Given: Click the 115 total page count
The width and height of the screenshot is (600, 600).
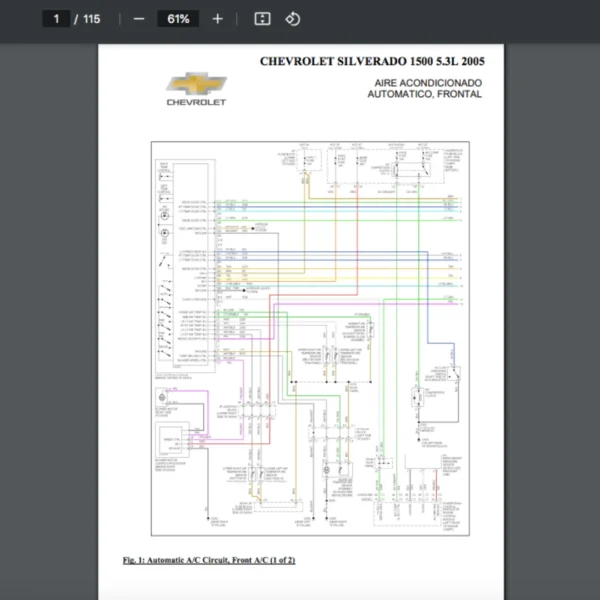Looking at the screenshot, I should [x=91, y=18].
